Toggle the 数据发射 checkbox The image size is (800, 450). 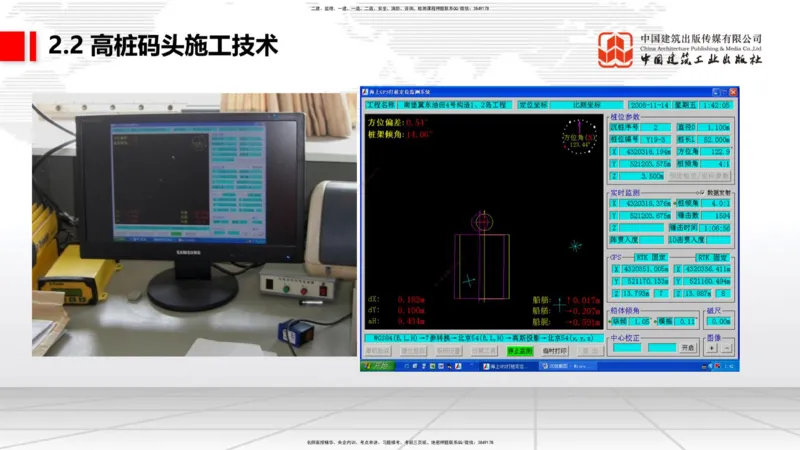pyautogui.click(x=702, y=192)
